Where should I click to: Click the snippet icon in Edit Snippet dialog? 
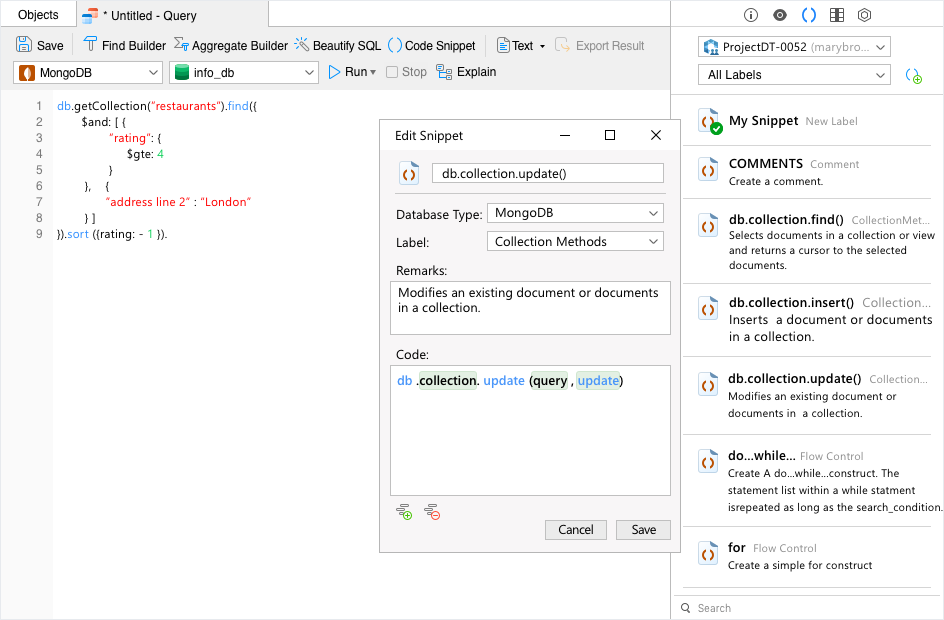click(409, 173)
